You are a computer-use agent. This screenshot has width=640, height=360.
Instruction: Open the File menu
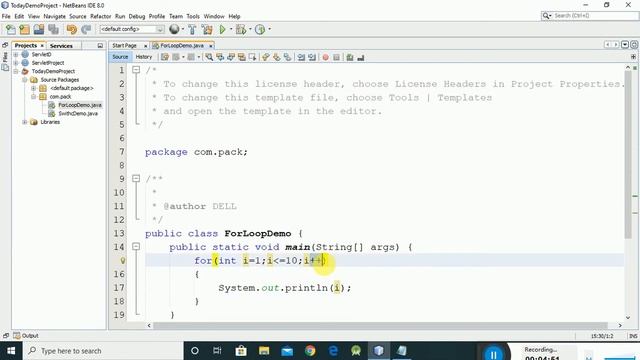tap(6, 16)
